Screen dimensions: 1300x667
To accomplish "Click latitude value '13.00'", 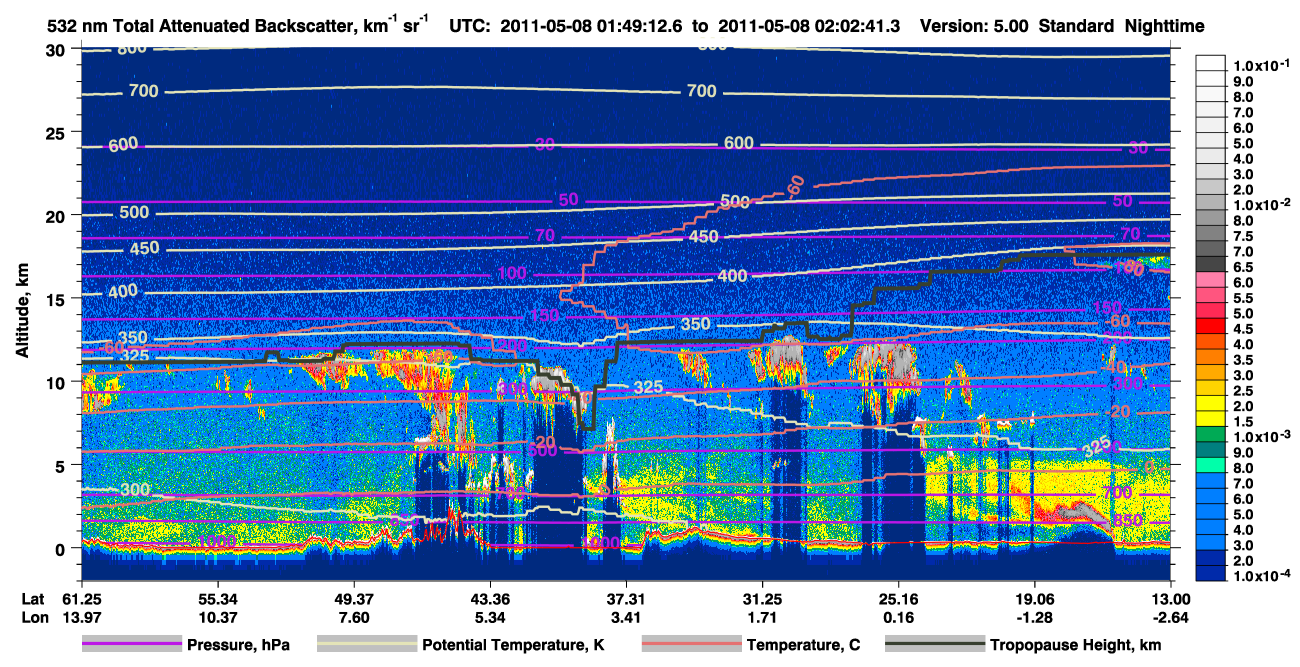I will coord(1171,598).
